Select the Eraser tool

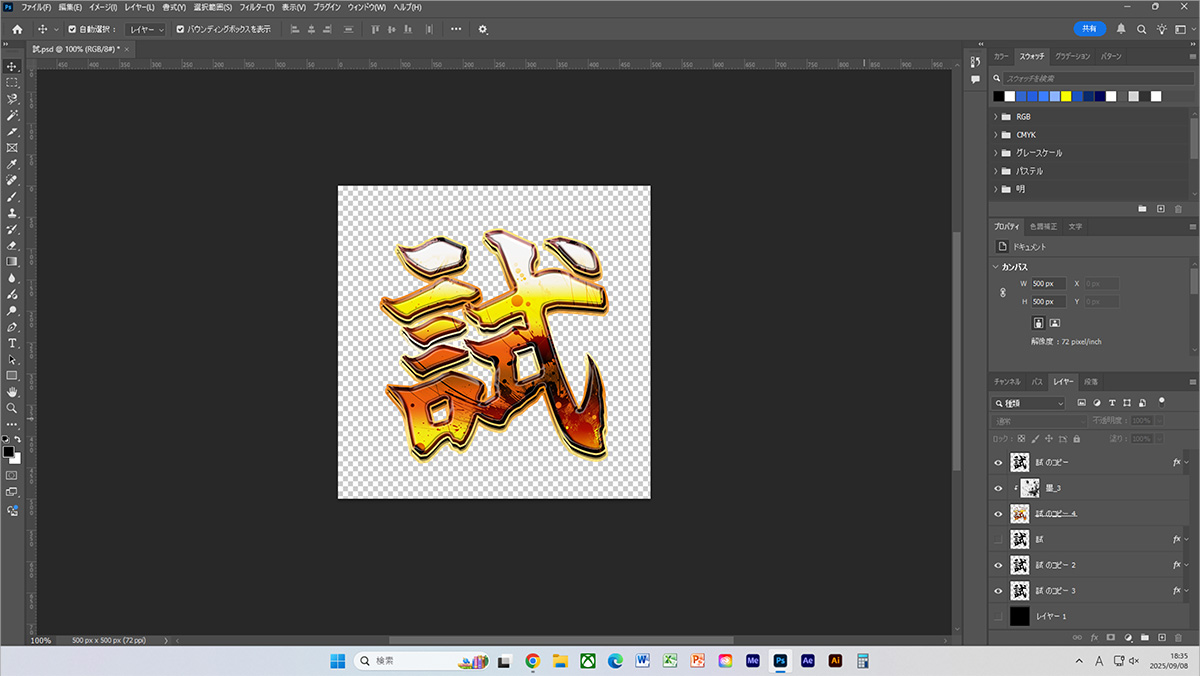(12, 245)
